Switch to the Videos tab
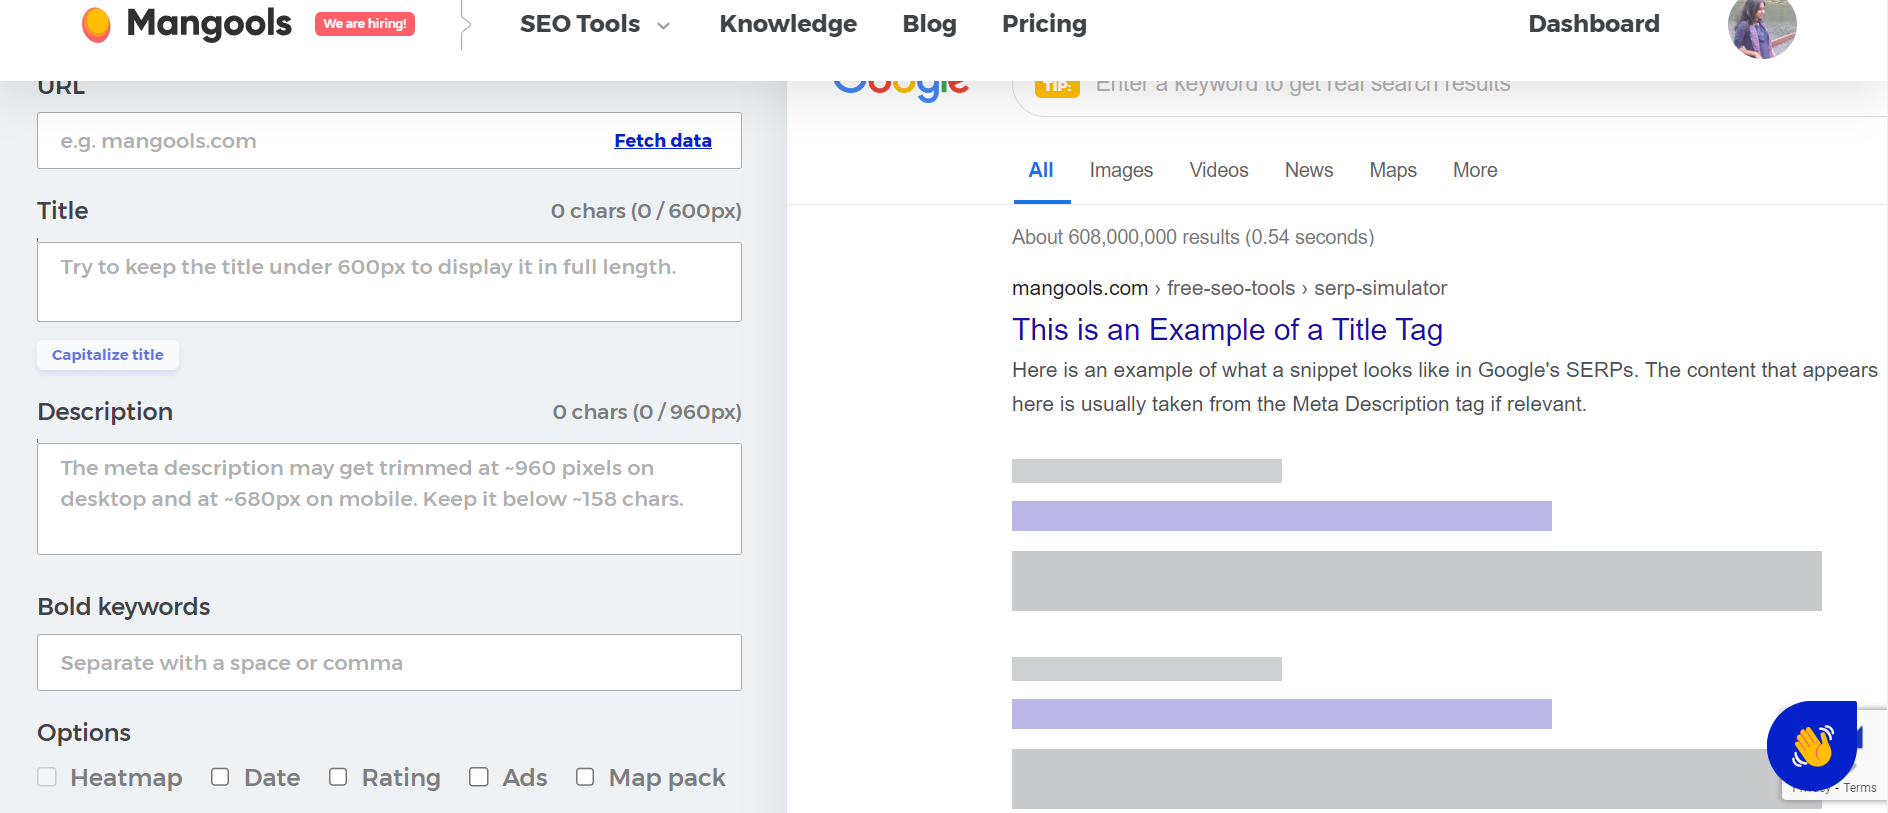Screen dimensions: 1888x813 (1219, 171)
